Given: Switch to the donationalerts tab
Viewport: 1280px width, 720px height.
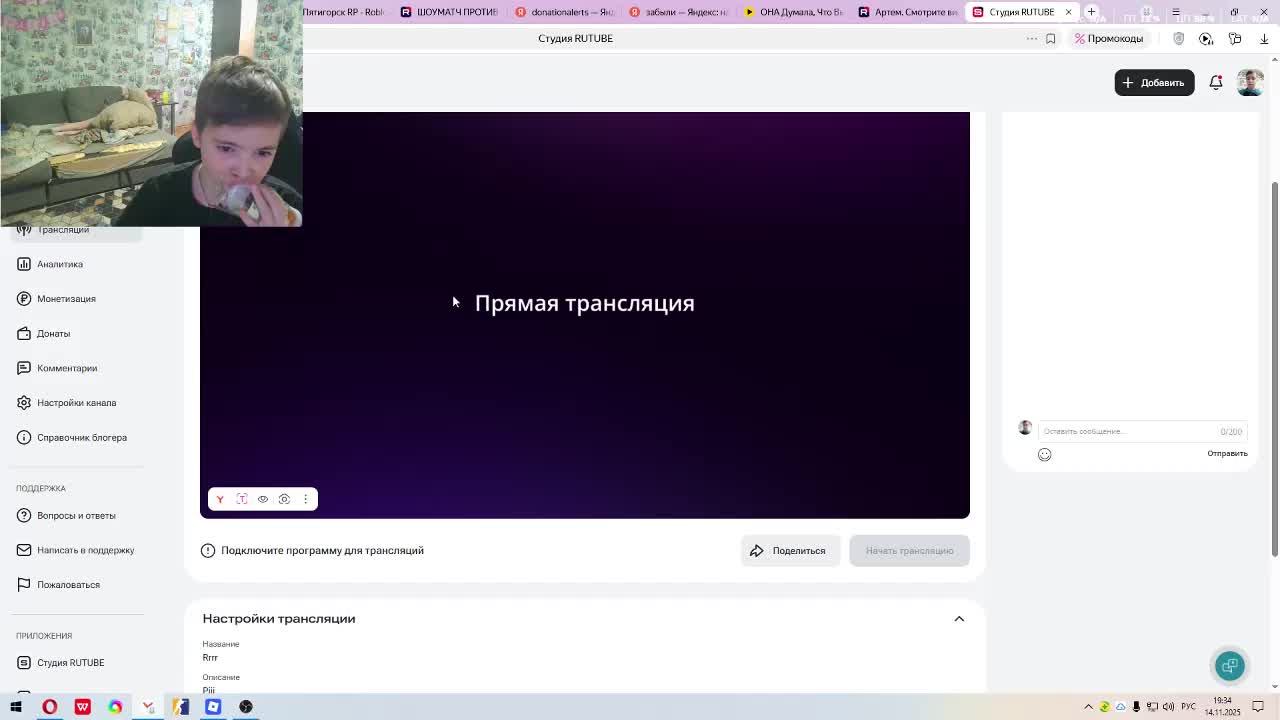Looking at the screenshot, I should click(x=565, y=12).
